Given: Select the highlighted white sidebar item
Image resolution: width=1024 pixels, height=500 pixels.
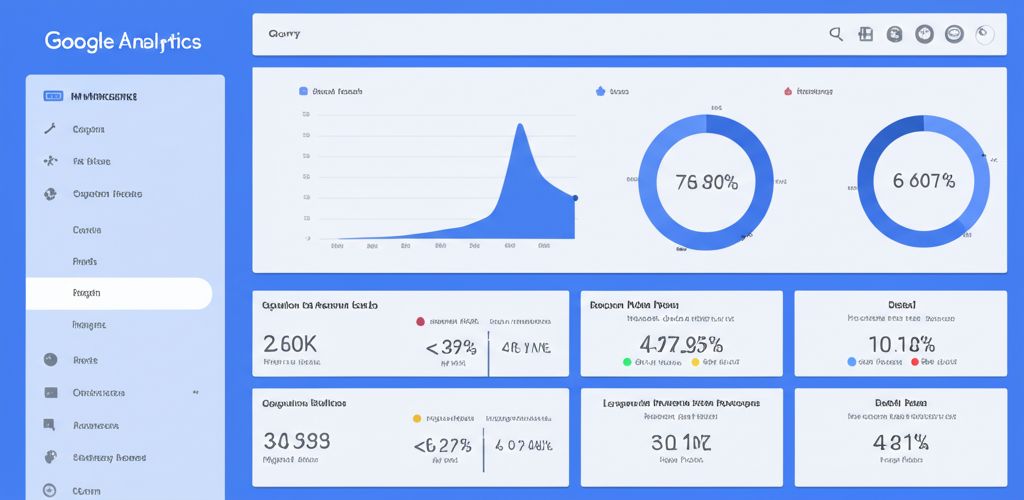Looking at the screenshot, I should pyautogui.click(x=118, y=294).
